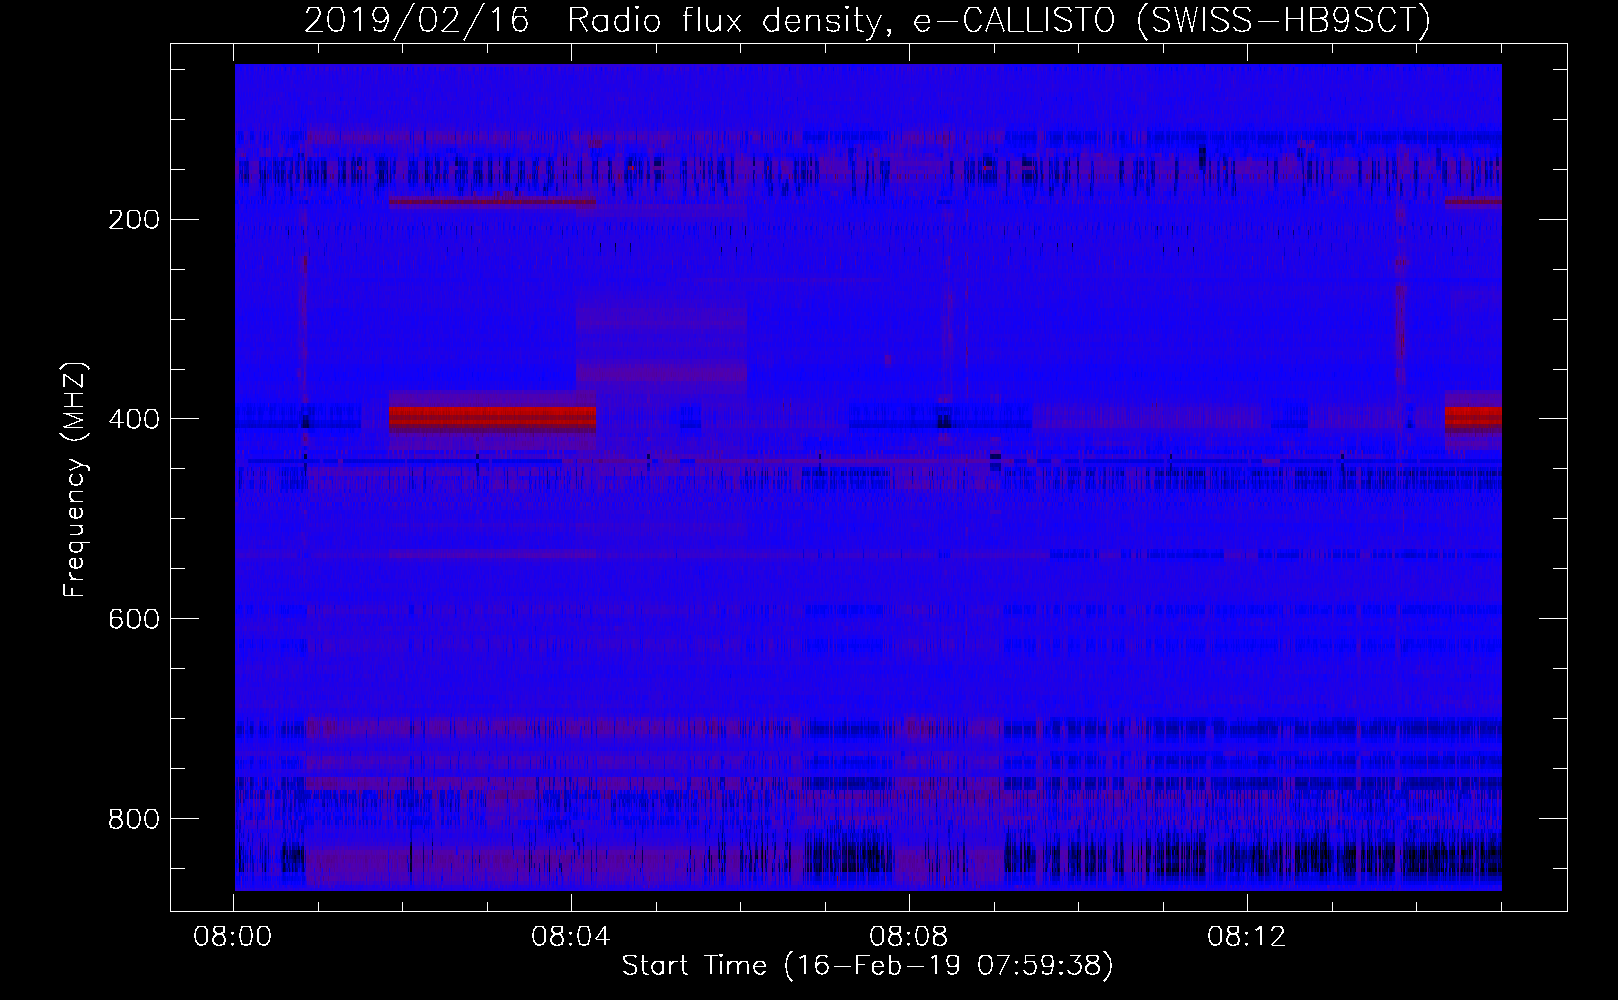Click the 08:00 time tick label
Screen dimensions: 1618x1000
pyautogui.click(x=233, y=937)
